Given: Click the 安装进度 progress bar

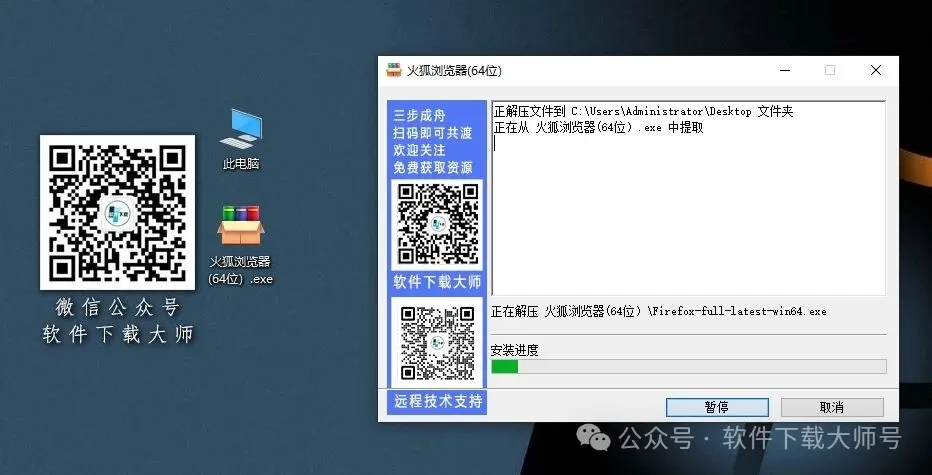Looking at the screenshot, I should pos(688,366).
